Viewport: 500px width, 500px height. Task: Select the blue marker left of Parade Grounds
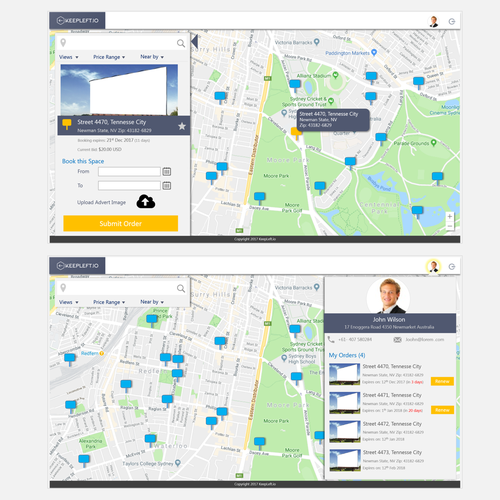(x=381, y=139)
